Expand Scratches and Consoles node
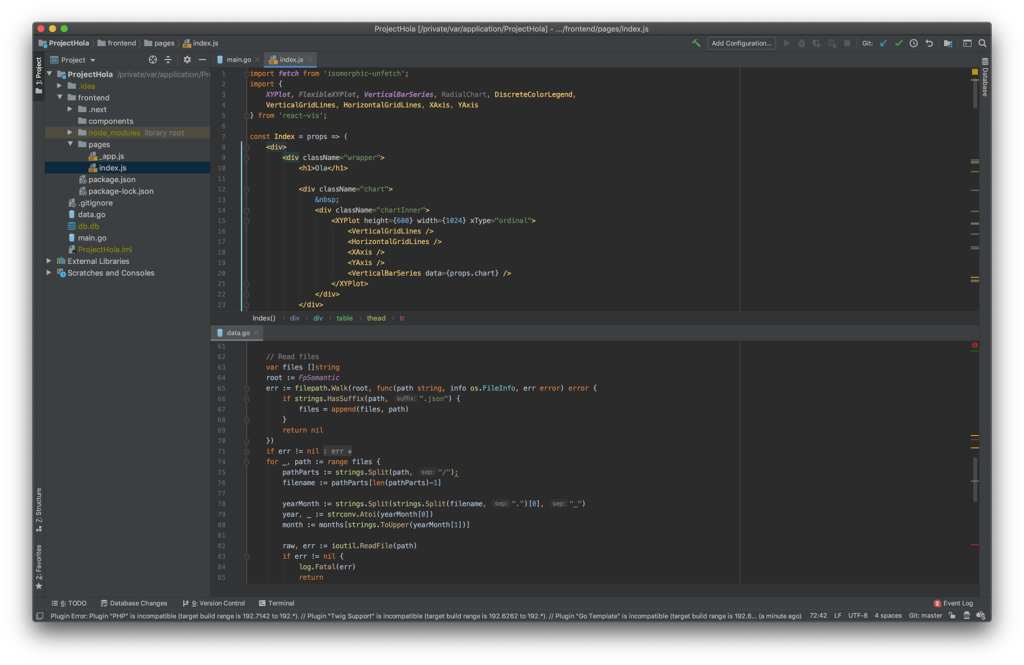The image size is (1024, 665). click(x=49, y=272)
